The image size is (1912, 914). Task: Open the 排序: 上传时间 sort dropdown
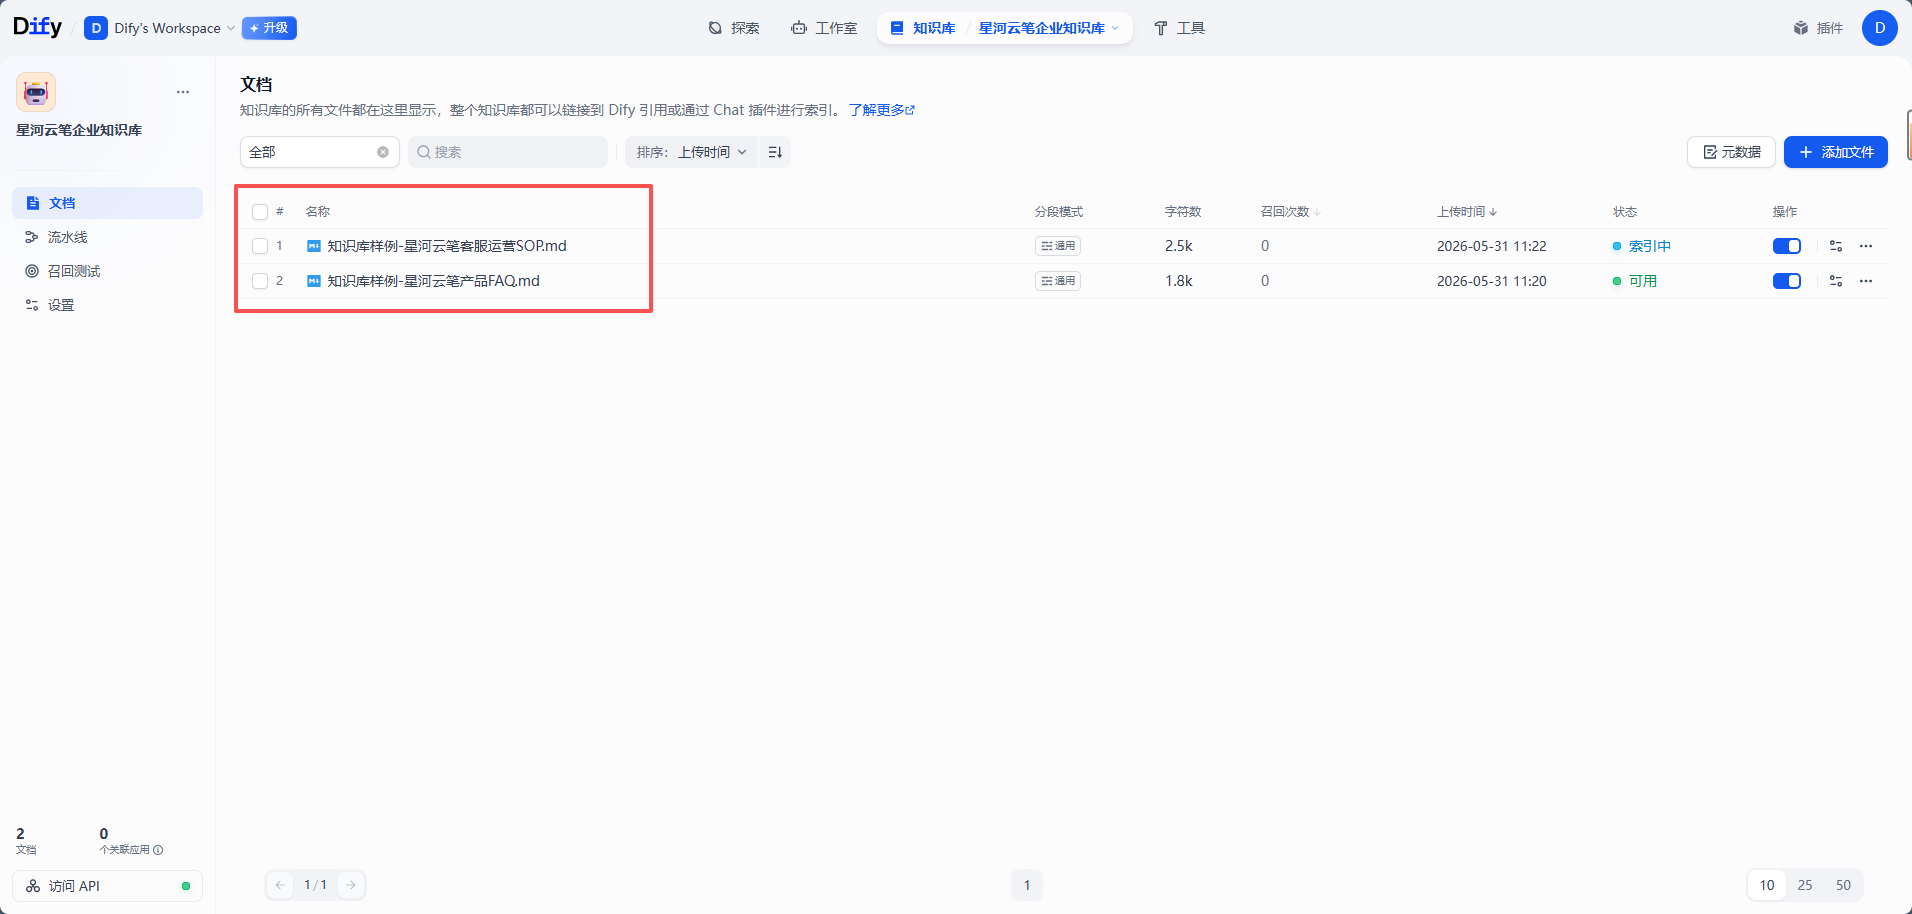point(692,152)
